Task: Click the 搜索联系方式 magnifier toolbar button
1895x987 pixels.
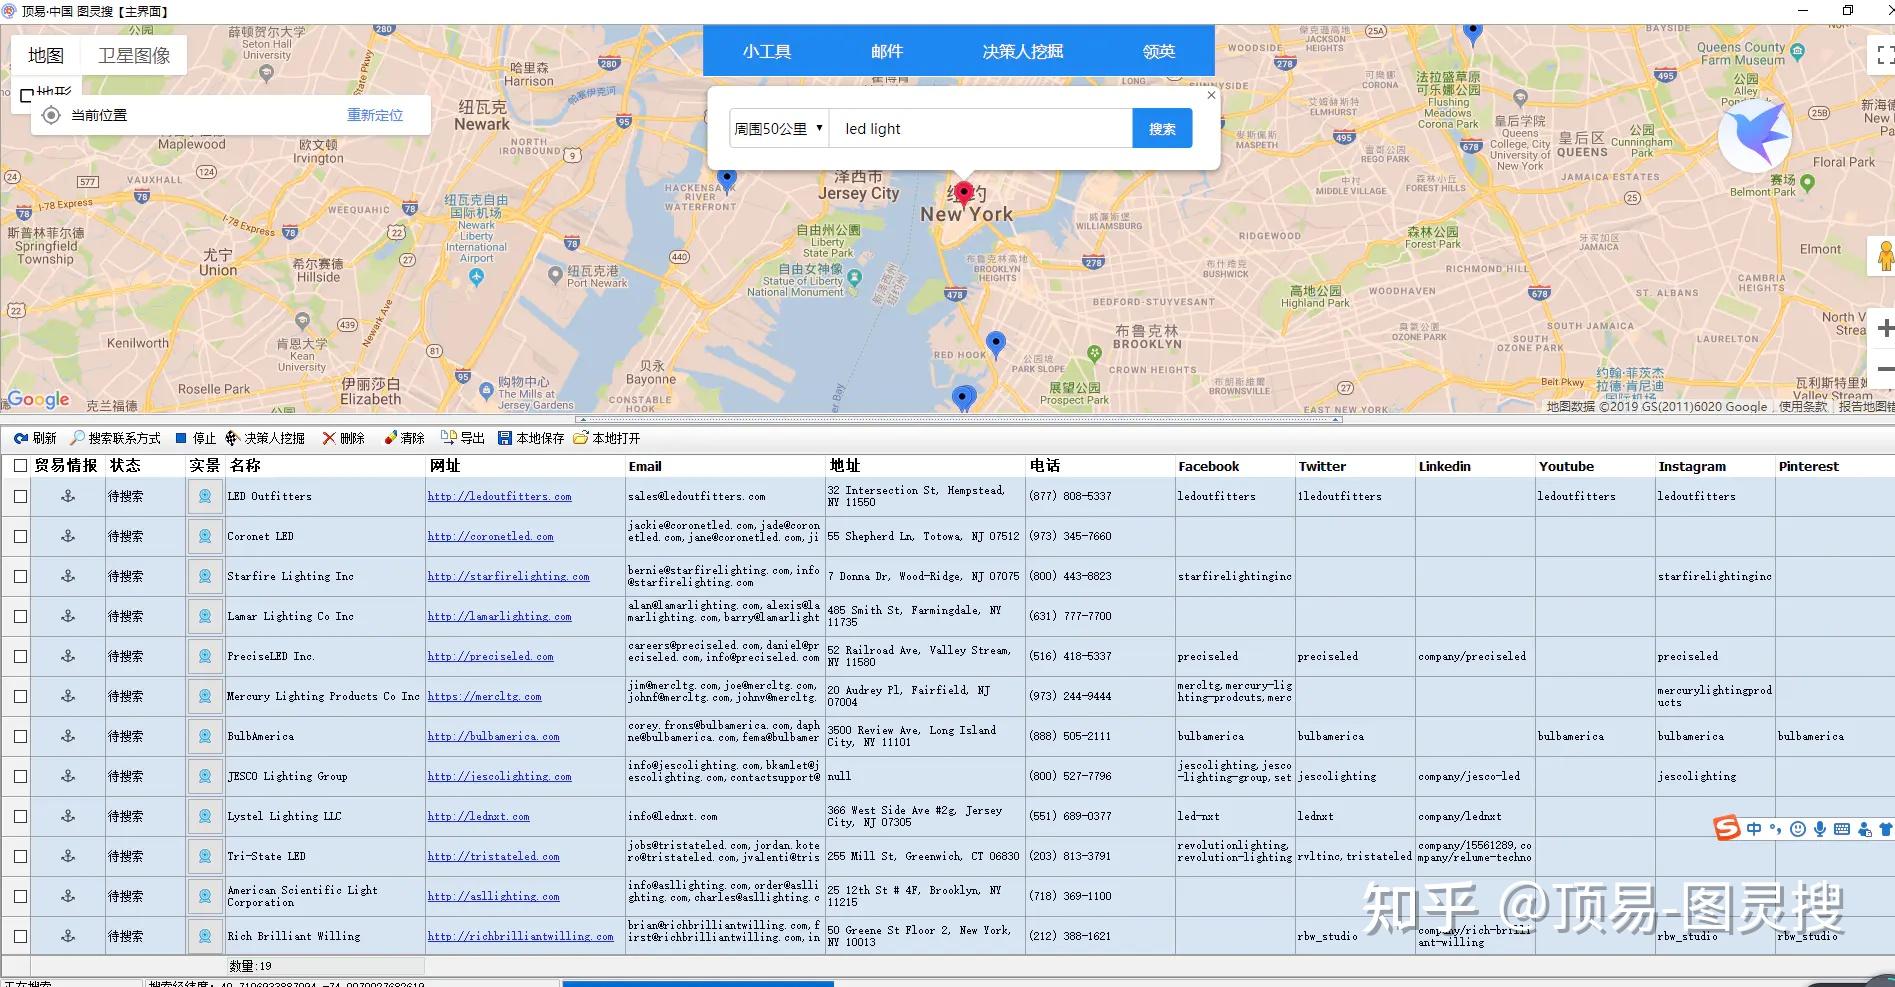Action: pyautogui.click(x=115, y=438)
